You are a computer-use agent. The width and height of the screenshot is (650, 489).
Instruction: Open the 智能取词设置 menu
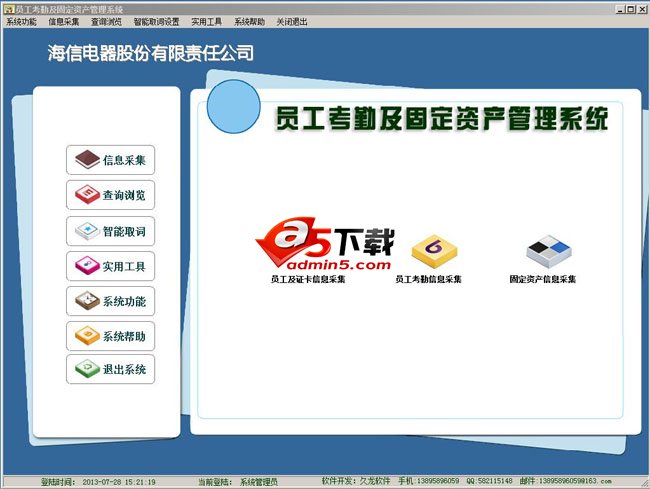156,22
